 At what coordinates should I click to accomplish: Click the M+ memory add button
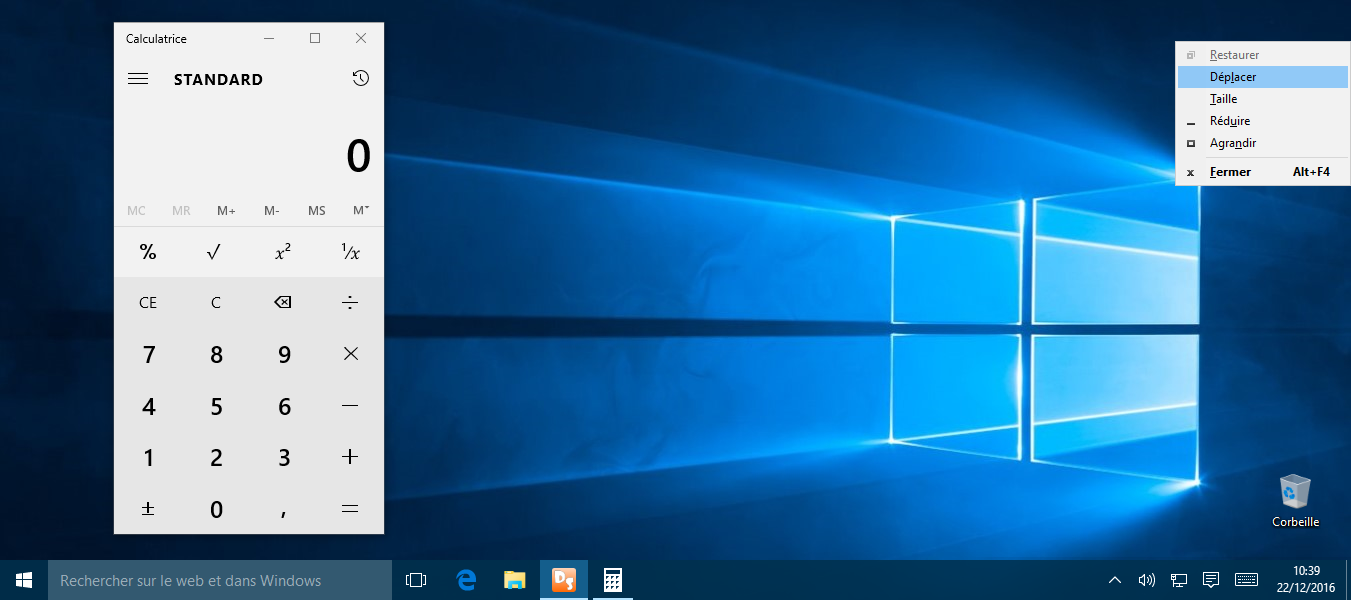226,211
